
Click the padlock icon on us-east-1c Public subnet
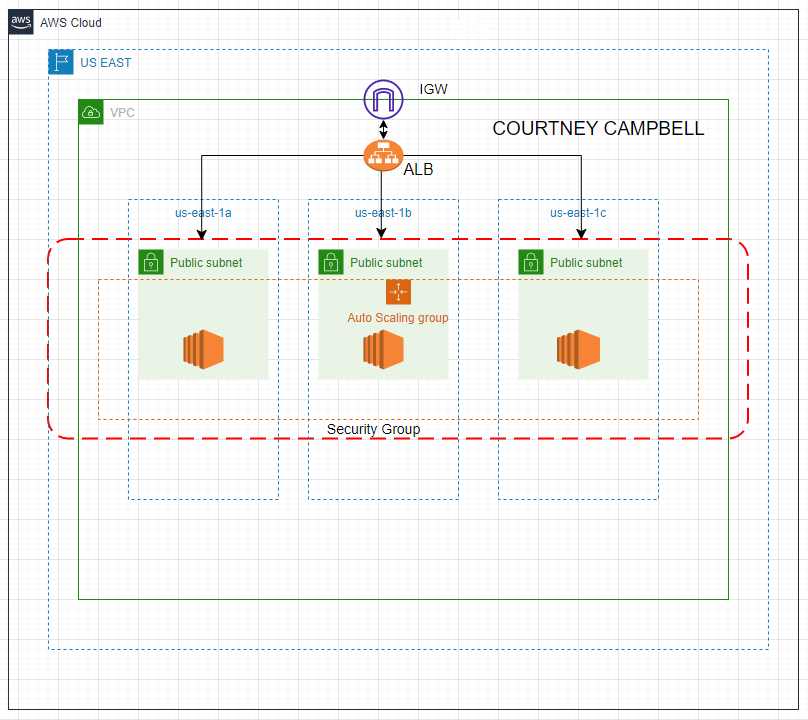530,262
